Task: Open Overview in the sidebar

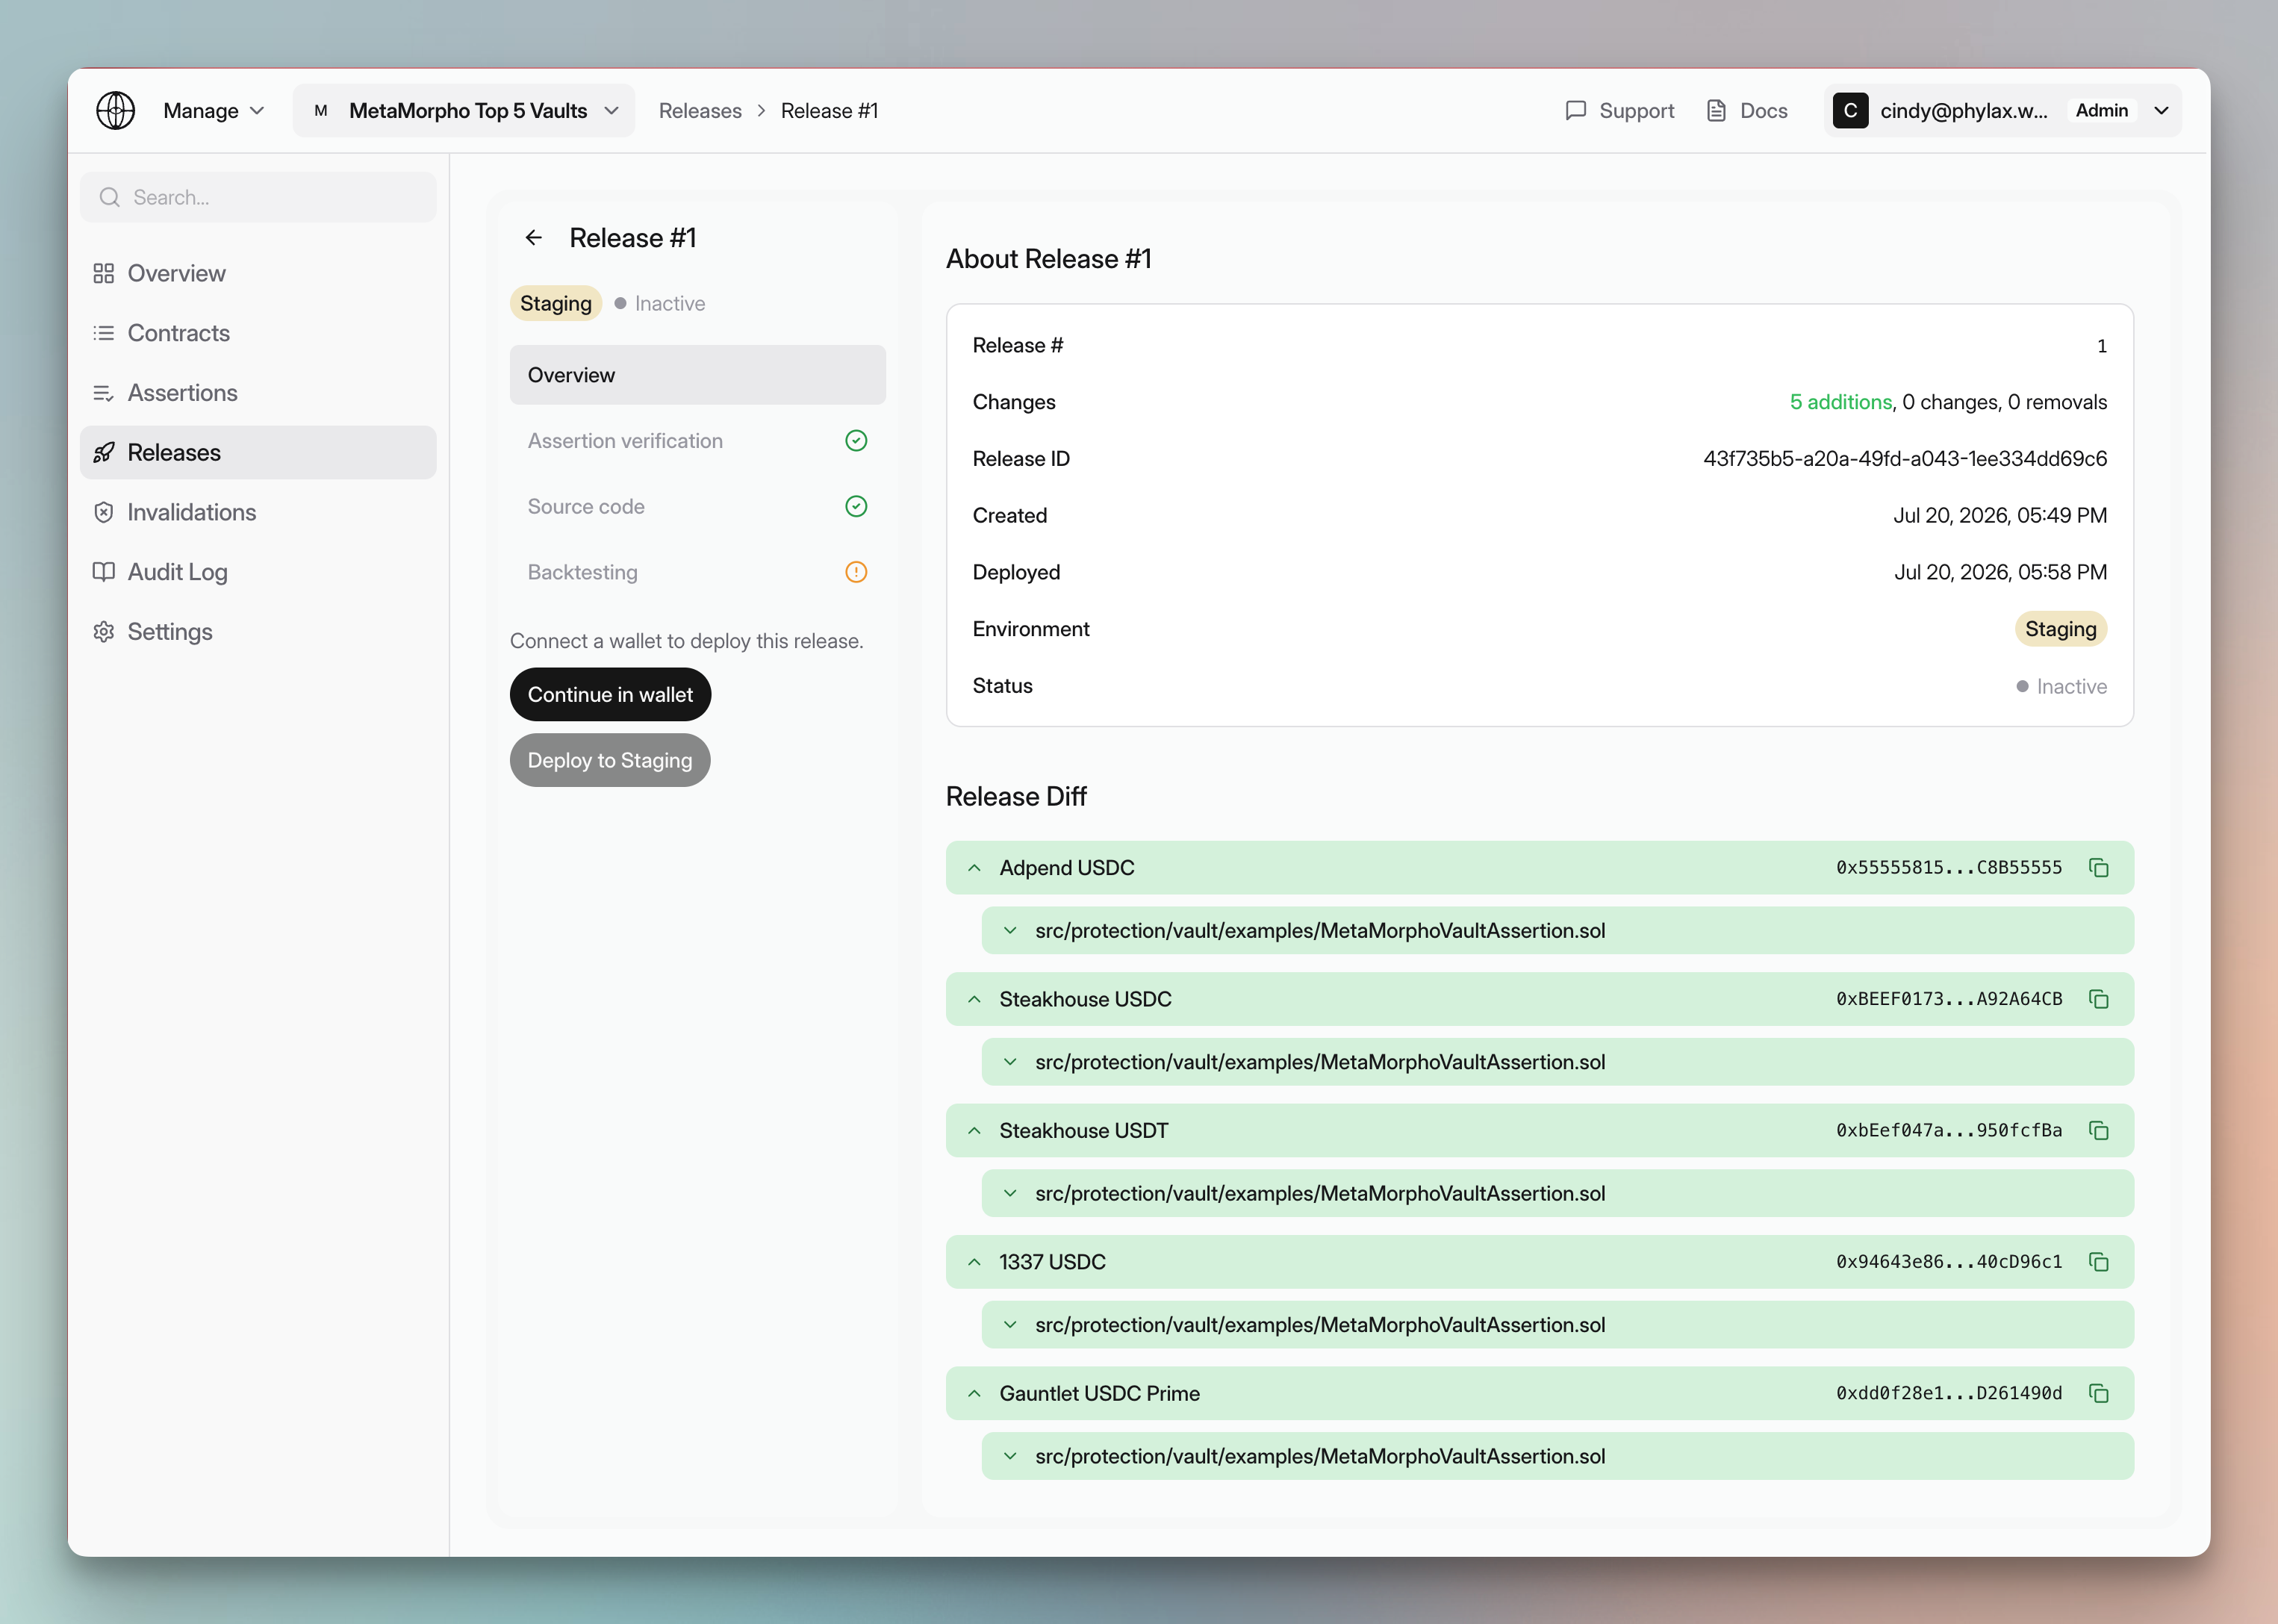Action: pyautogui.click(x=258, y=273)
